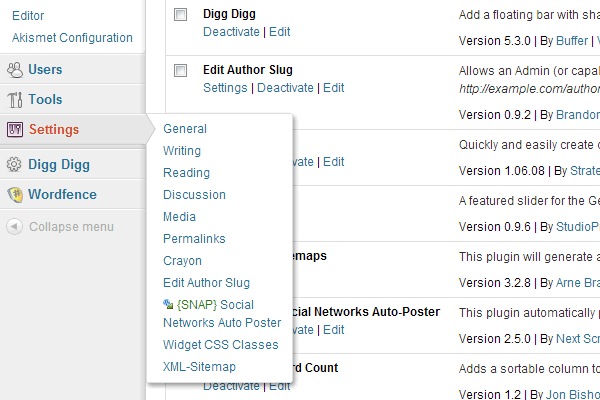Select Media in Settings flyout
Screen dimensions: 600x400
pos(179,217)
